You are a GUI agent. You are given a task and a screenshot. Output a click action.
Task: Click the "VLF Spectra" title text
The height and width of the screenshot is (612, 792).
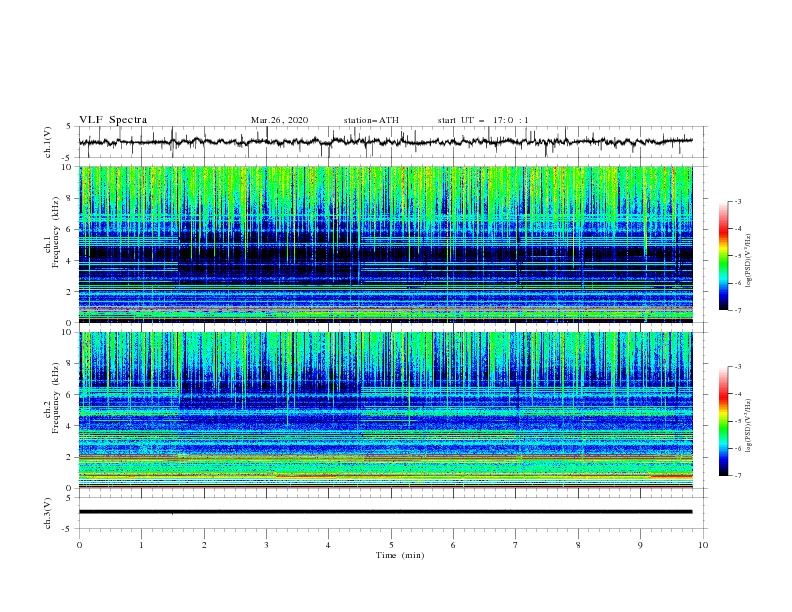click(113, 120)
